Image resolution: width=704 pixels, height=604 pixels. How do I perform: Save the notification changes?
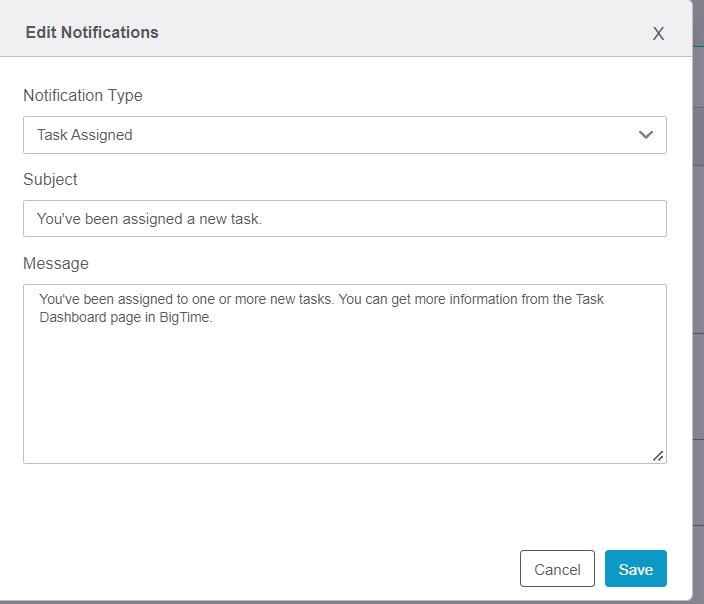tap(635, 569)
